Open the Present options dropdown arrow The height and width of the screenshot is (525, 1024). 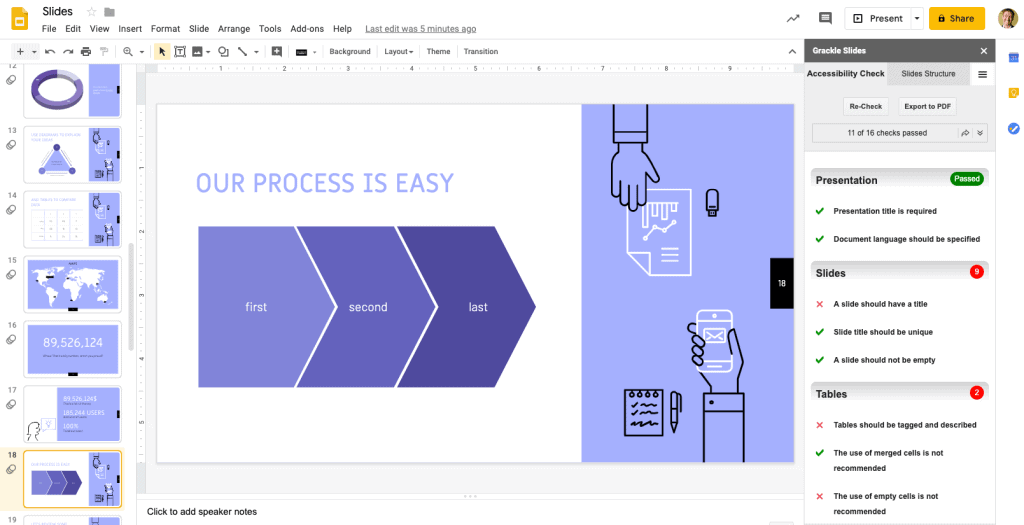coord(918,18)
